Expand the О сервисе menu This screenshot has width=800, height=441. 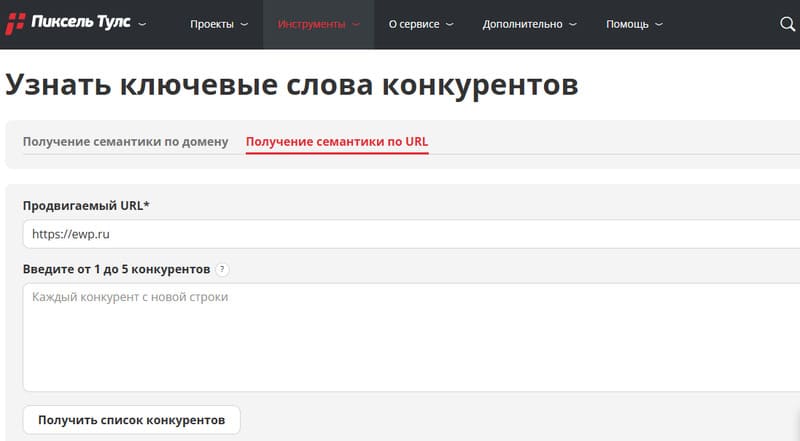(421, 24)
